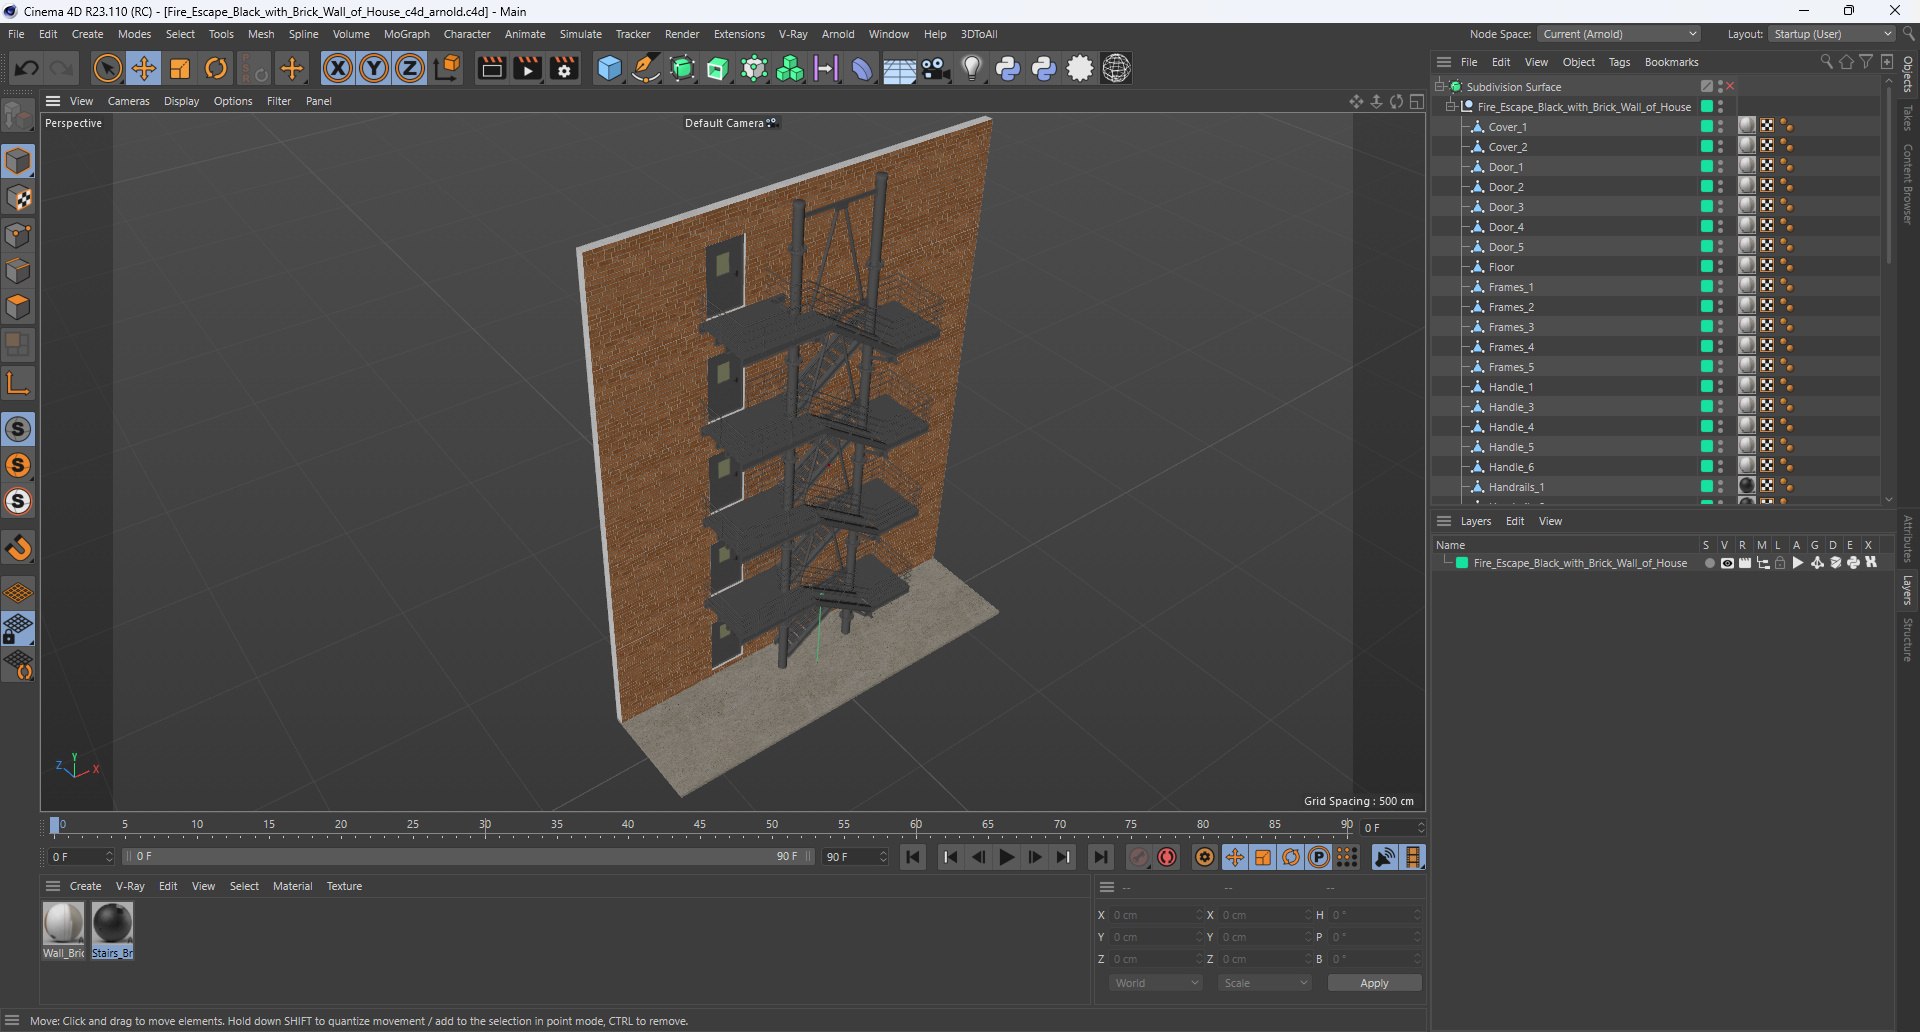Screen dimensions: 1920x1032
Task: Add a Light object
Action: [x=972, y=68]
